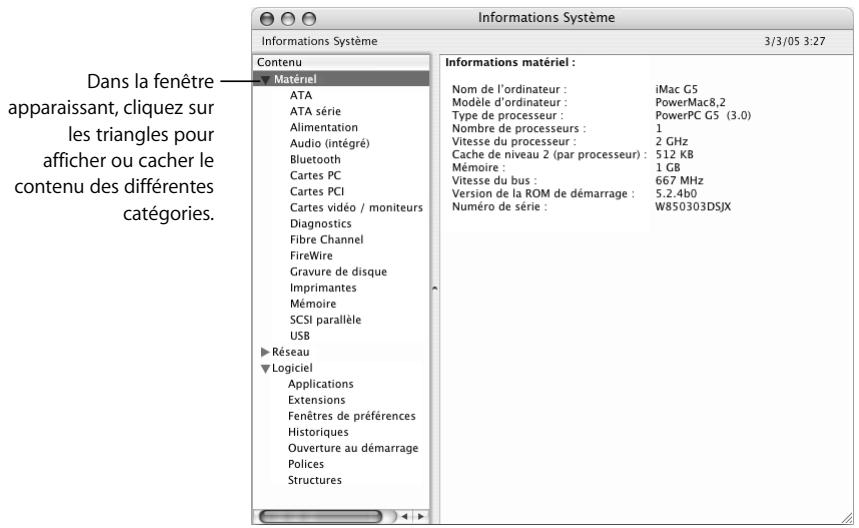Select SCSI parallèle entry
Screen dimensions: 859x528
click(325, 319)
